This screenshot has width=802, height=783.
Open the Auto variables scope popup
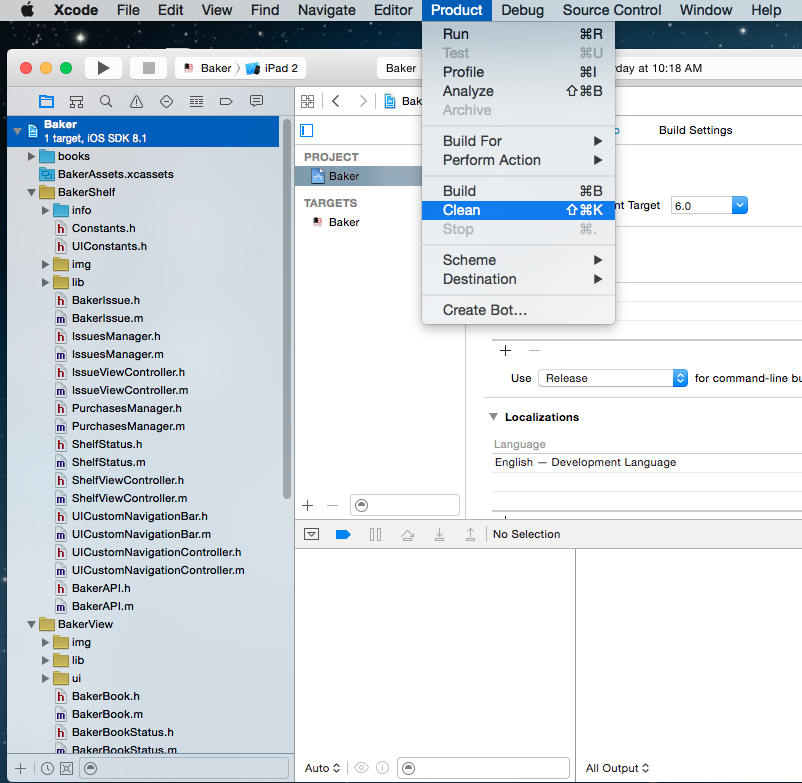pyautogui.click(x=322, y=768)
